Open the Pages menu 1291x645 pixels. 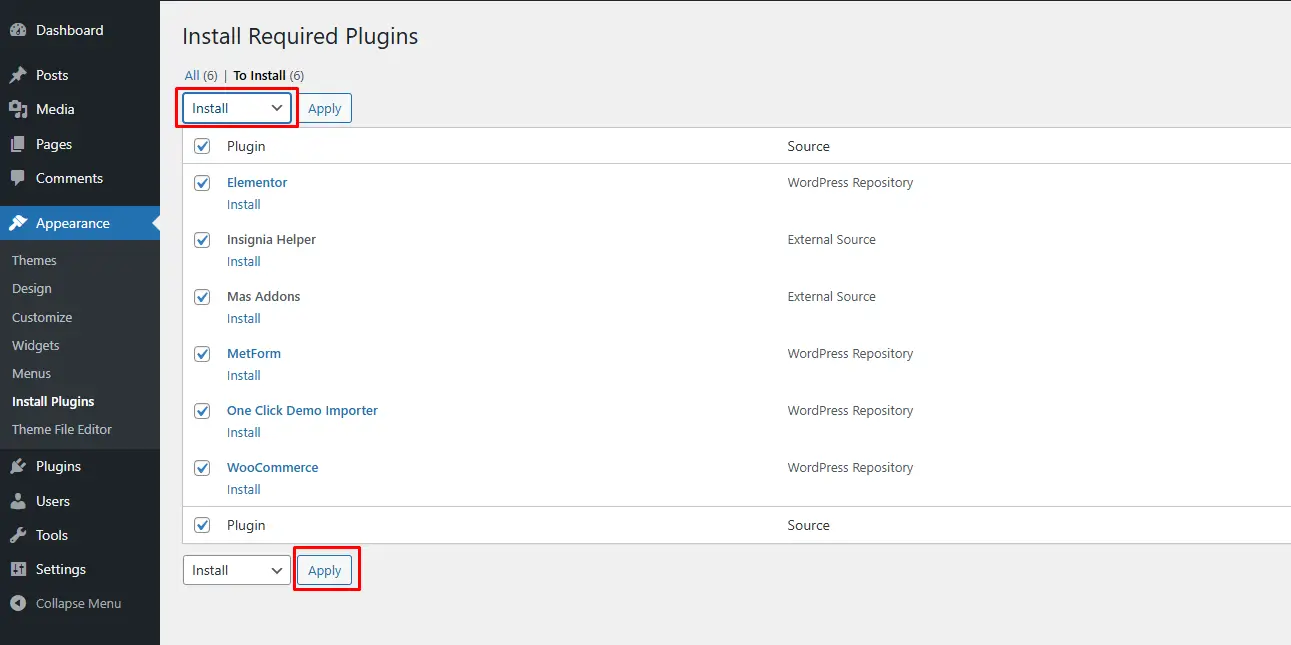[x=54, y=144]
